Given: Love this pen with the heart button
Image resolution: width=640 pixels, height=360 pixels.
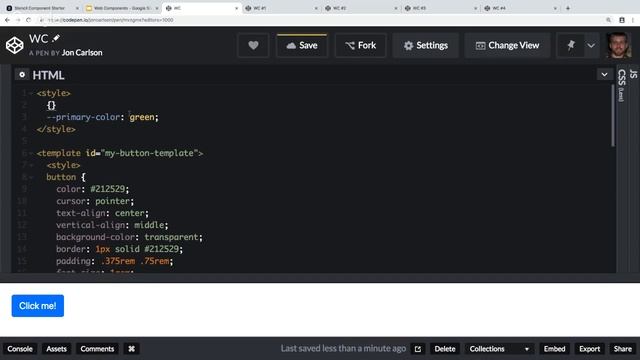Looking at the screenshot, I should (253, 45).
